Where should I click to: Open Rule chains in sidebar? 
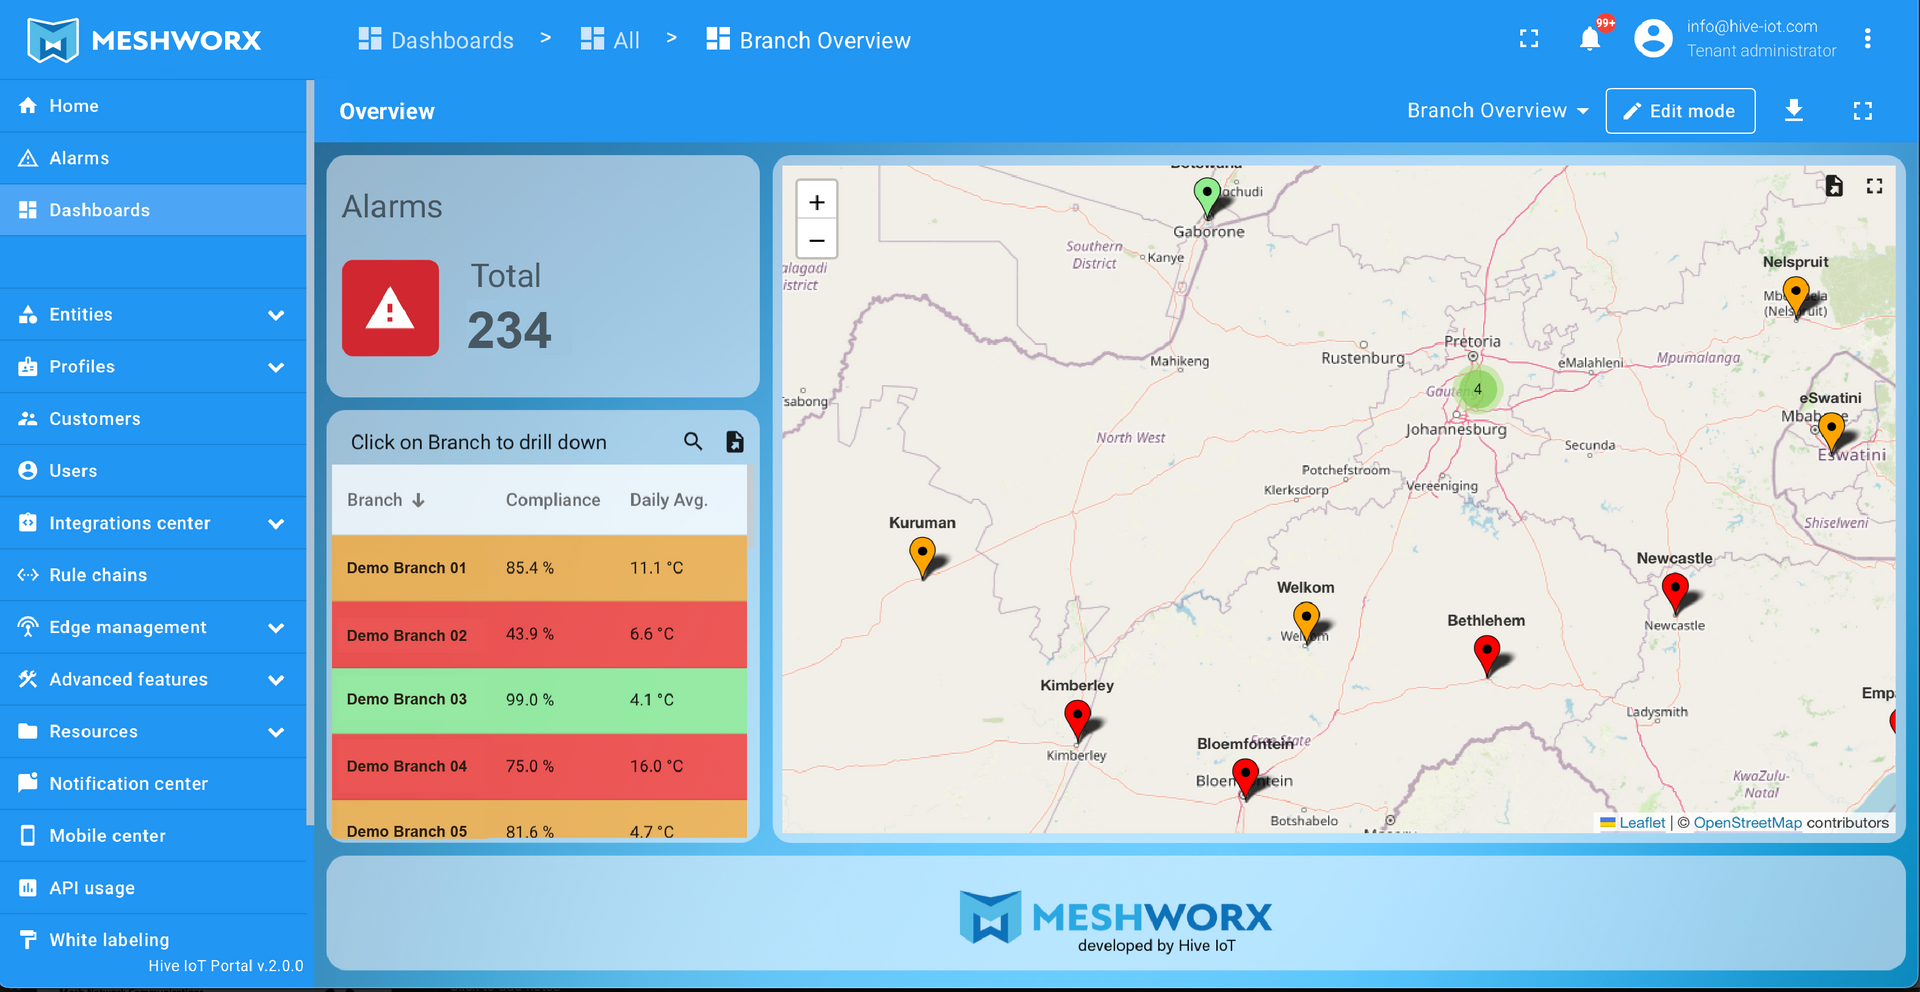(x=153, y=575)
